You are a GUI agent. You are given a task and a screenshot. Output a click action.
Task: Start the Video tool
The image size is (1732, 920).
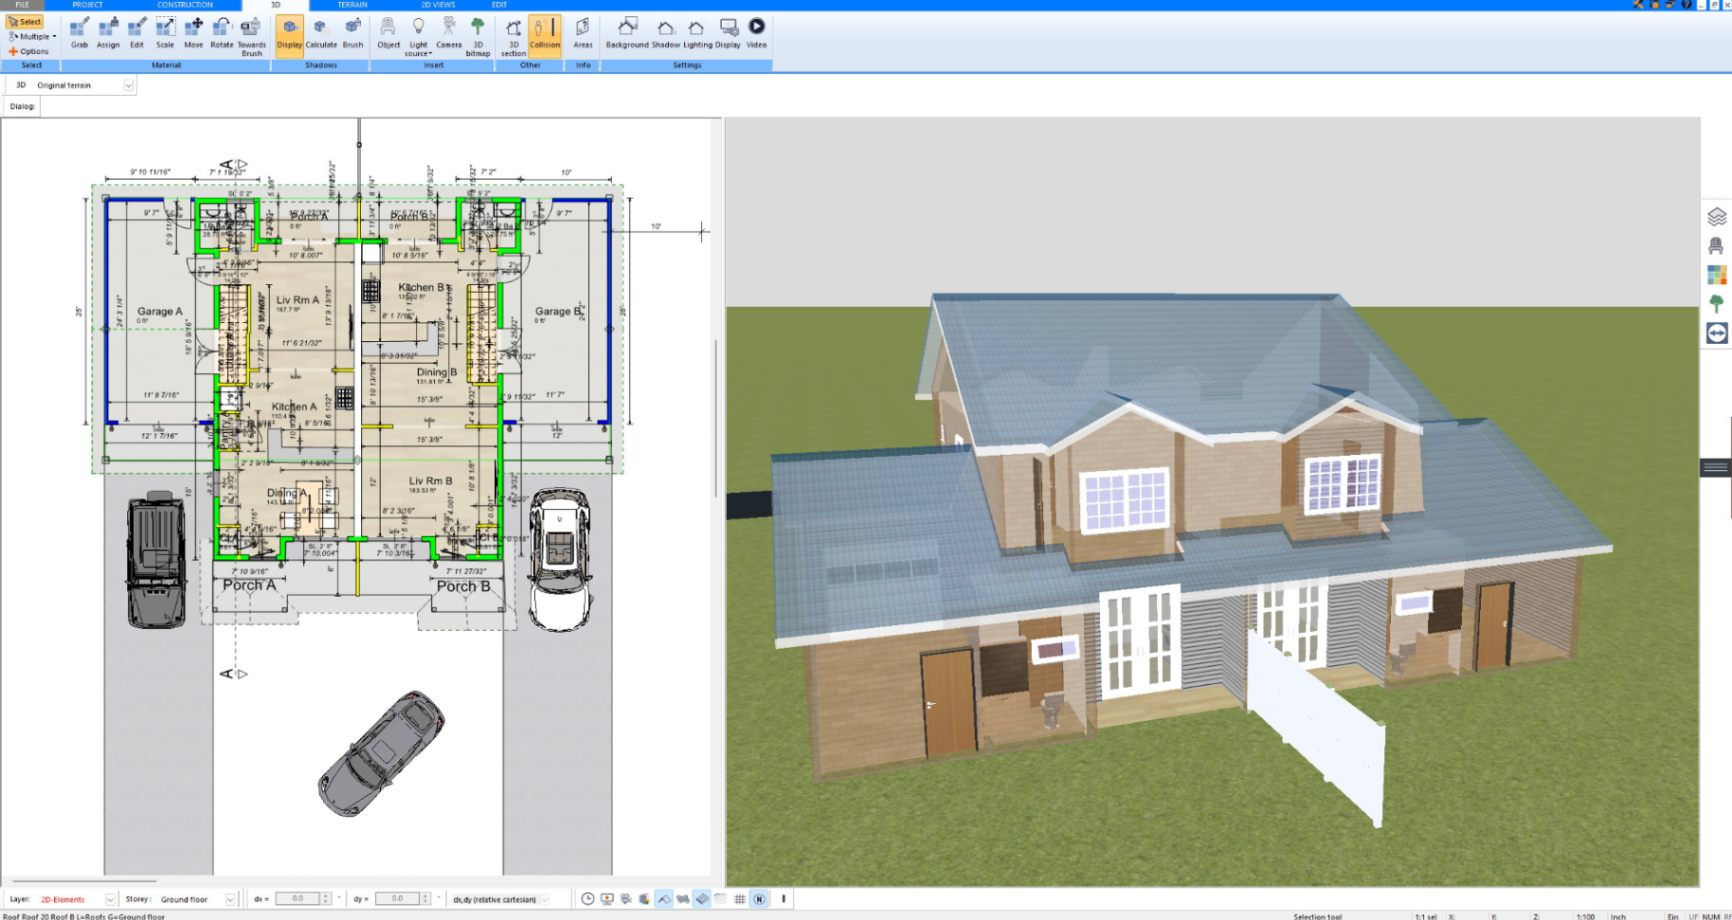(x=757, y=32)
